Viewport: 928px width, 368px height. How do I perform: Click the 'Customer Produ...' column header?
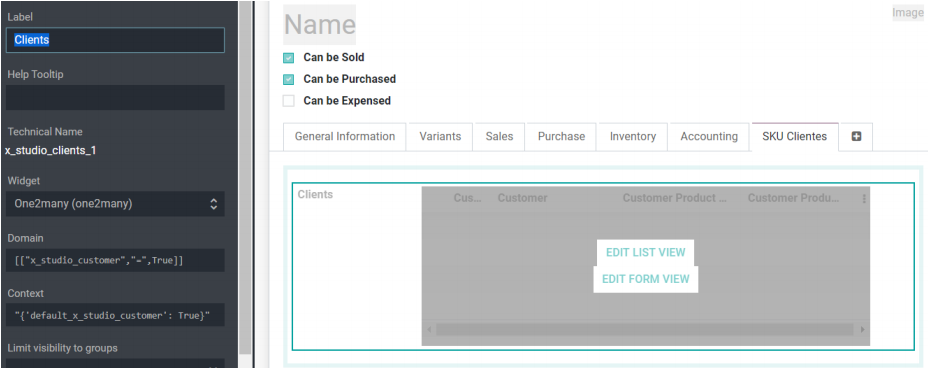[793, 198]
